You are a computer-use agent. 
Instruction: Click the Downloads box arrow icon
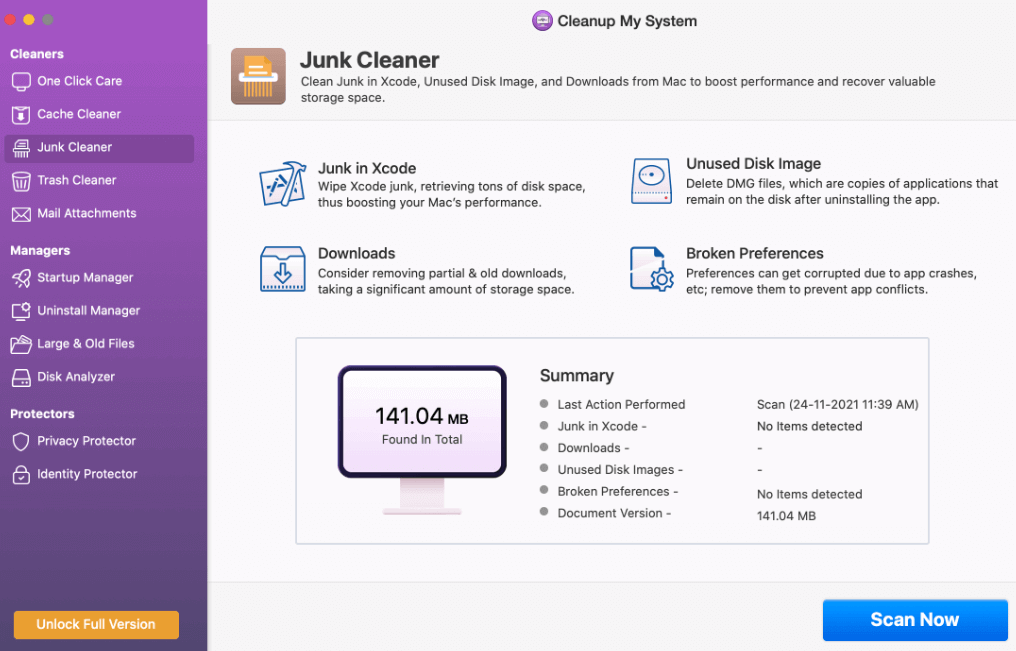click(283, 269)
